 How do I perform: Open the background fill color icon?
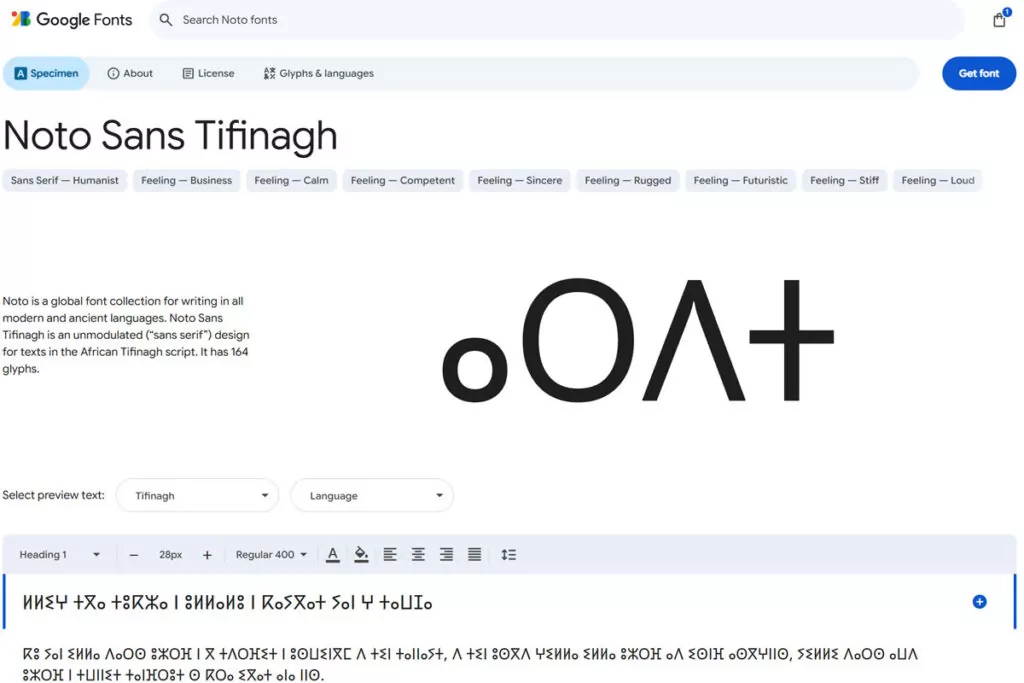(361, 554)
